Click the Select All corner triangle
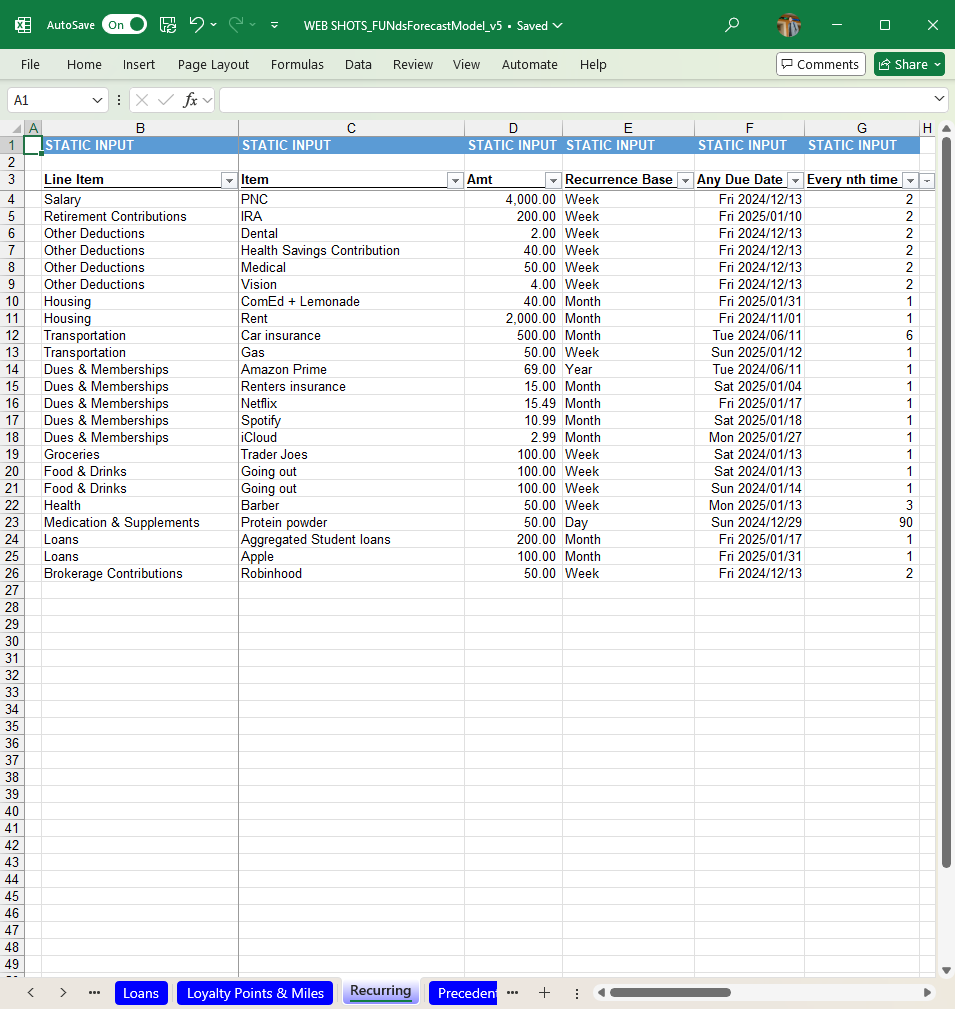955x1009 pixels. 17,128
